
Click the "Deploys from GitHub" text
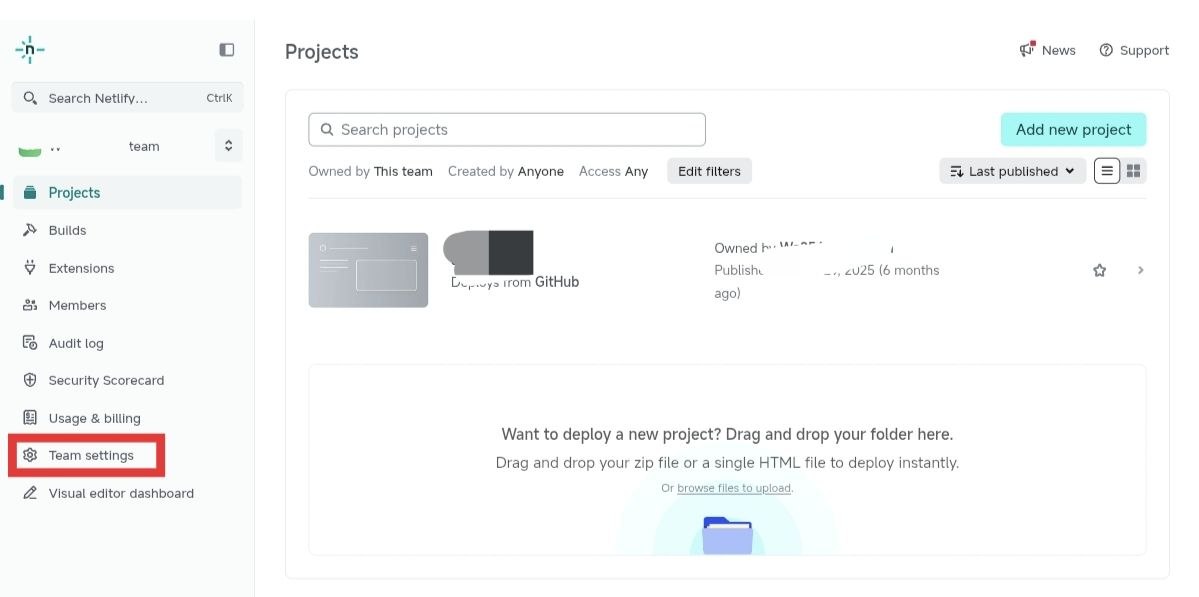(x=515, y=282)
